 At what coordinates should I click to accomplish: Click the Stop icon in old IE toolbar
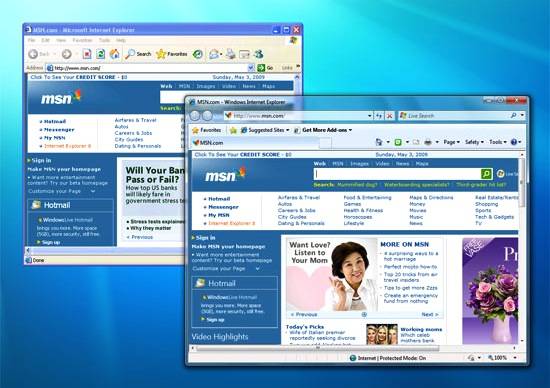(x=87, y=54)
